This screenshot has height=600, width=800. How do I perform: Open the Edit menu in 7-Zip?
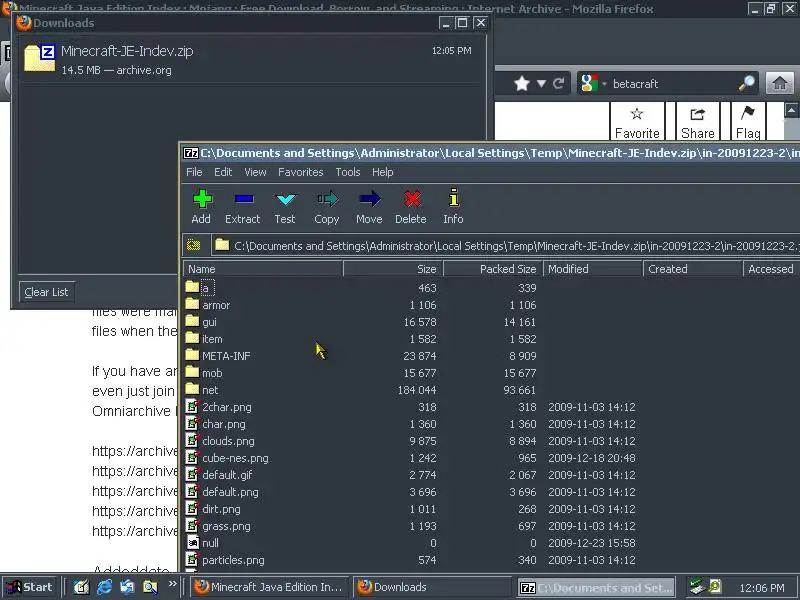click(223, 172)
